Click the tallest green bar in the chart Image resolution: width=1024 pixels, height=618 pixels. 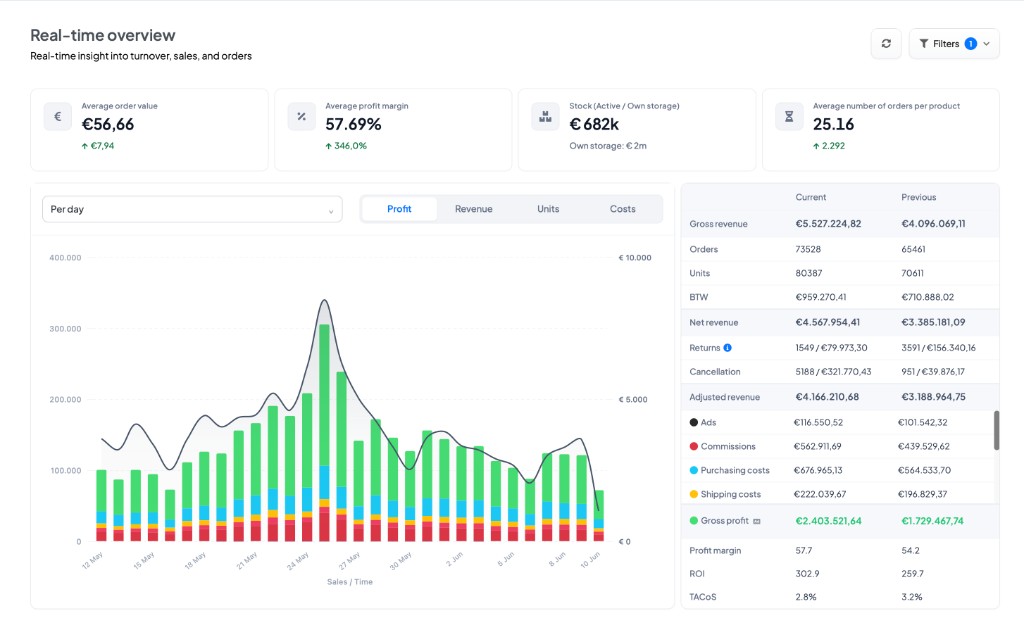pos(324,395)
